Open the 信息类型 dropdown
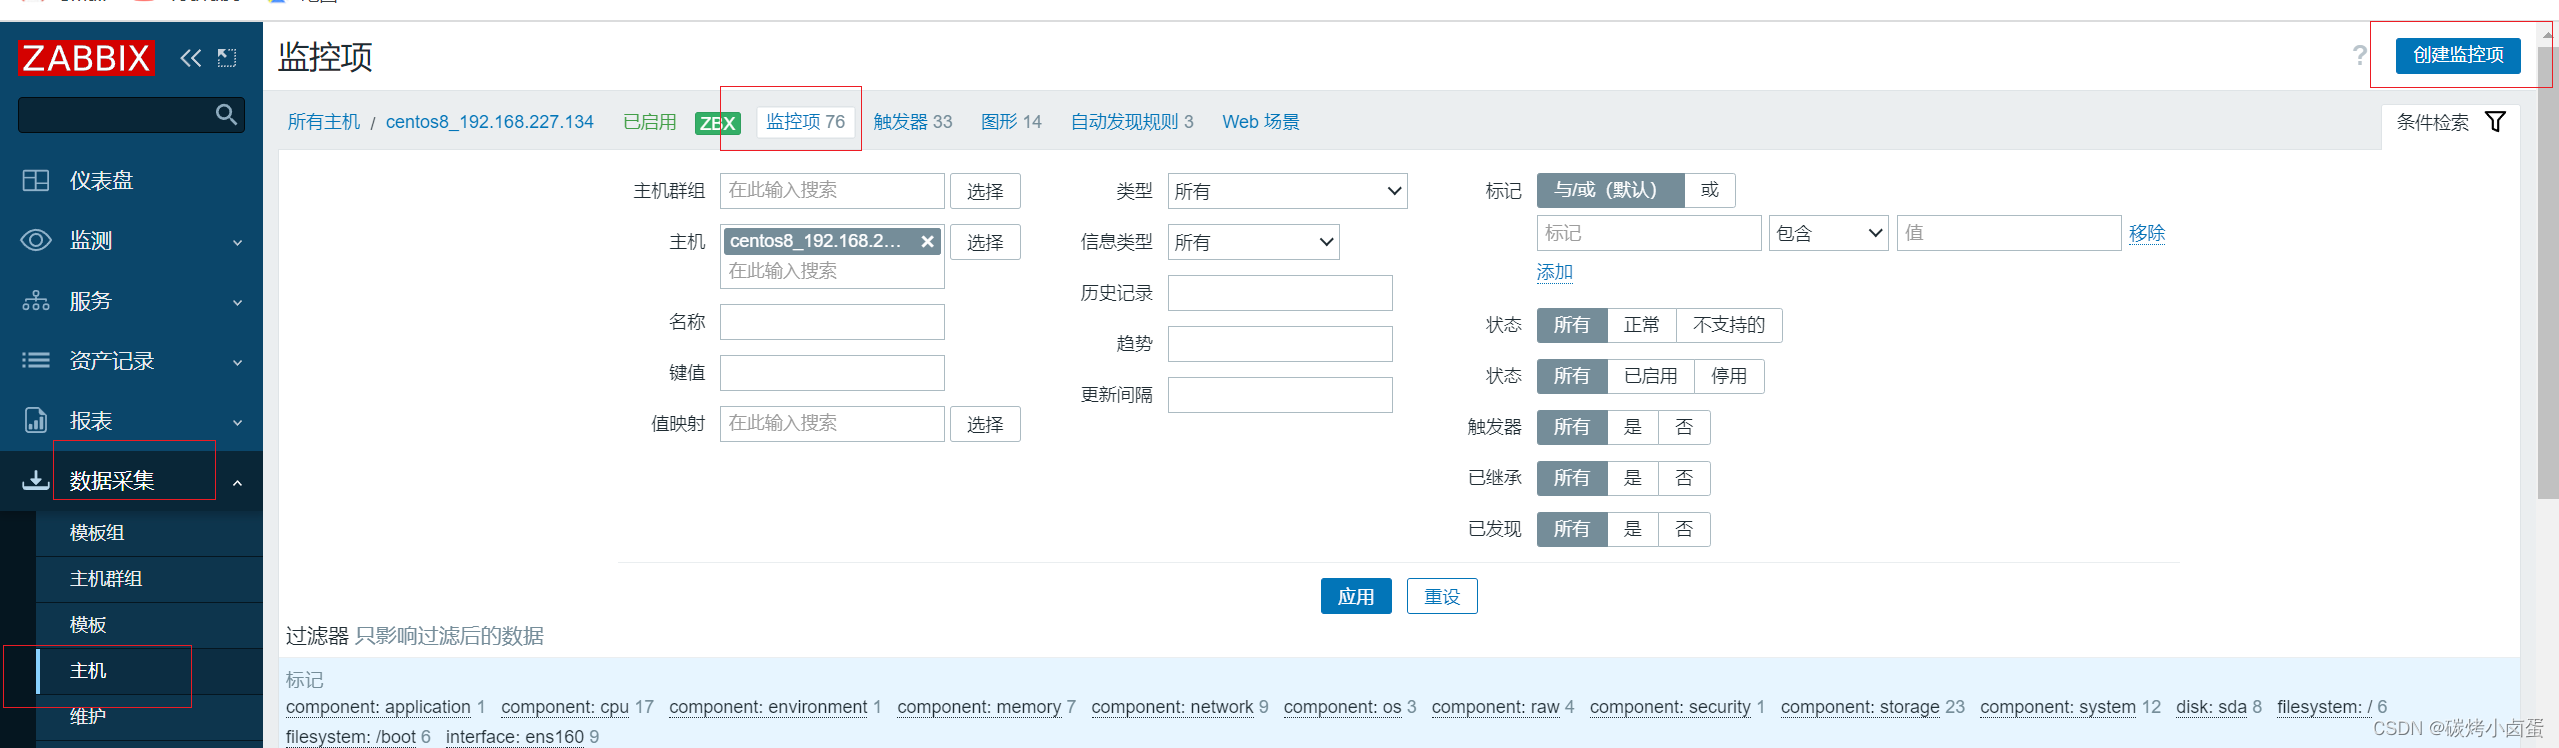This screenshot has width=2559, height=748. coord(1253,242)
